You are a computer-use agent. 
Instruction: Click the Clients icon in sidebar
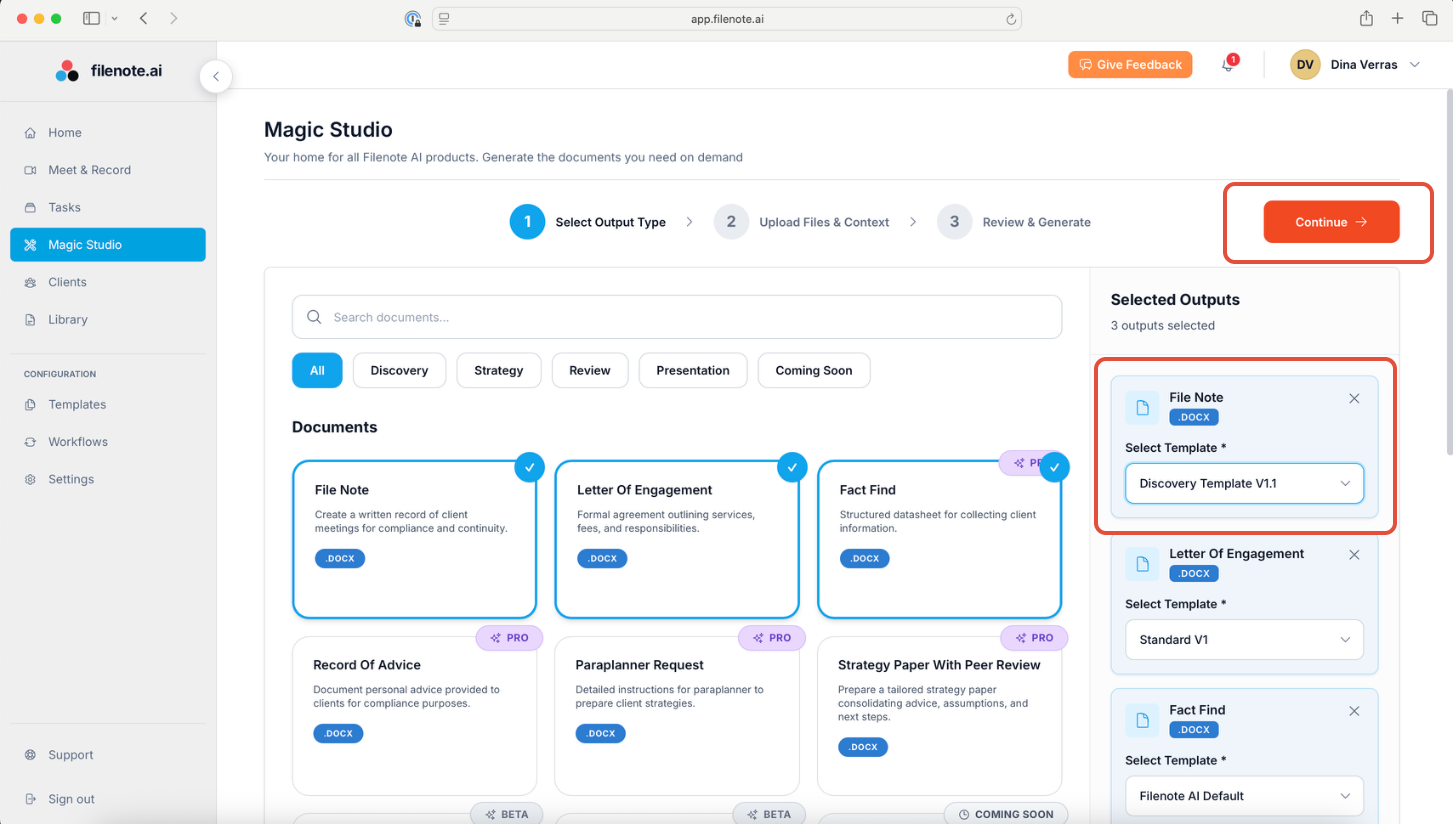pos(30,283)
